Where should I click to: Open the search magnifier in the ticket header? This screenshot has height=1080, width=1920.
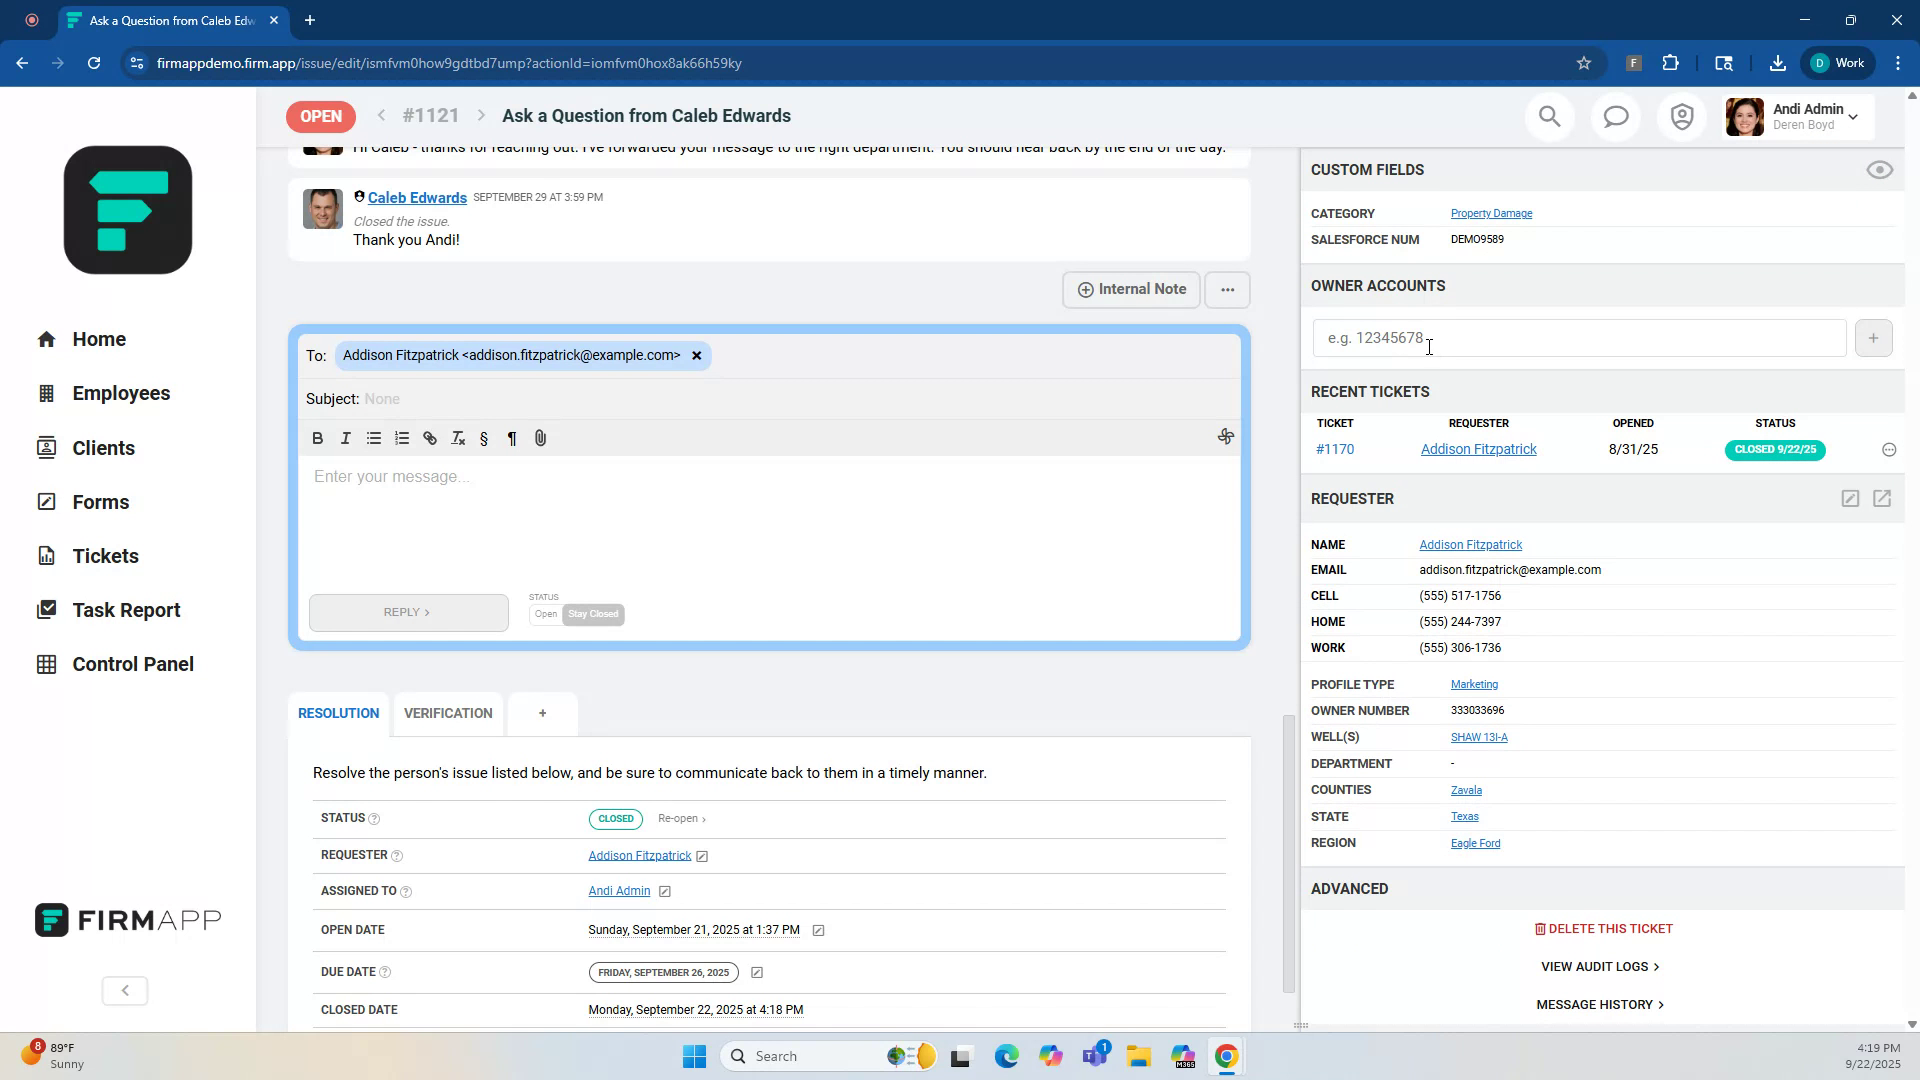tap(1549, 116)
